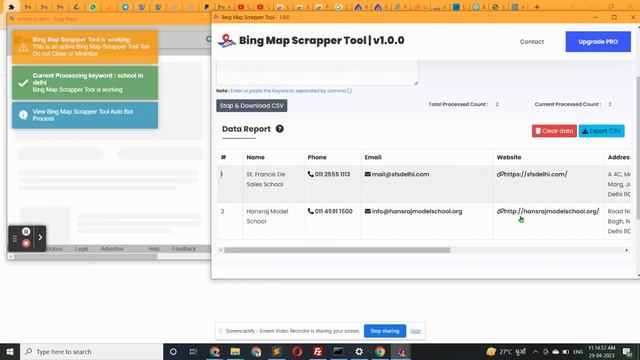
Task: Click the Upgrade PRO button
Action: click(x=598, y=42)
